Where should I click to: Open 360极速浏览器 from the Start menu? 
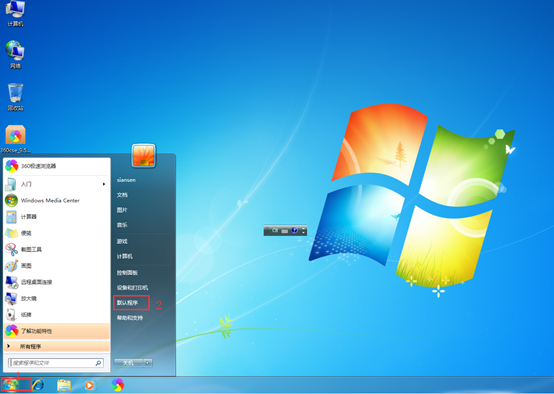pos(57,166)
